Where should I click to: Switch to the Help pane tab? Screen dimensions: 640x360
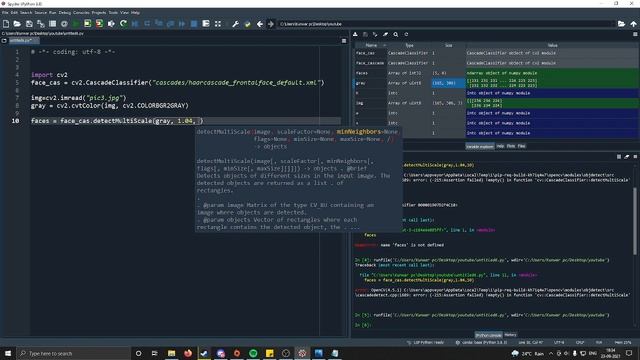tap(500, 146)
